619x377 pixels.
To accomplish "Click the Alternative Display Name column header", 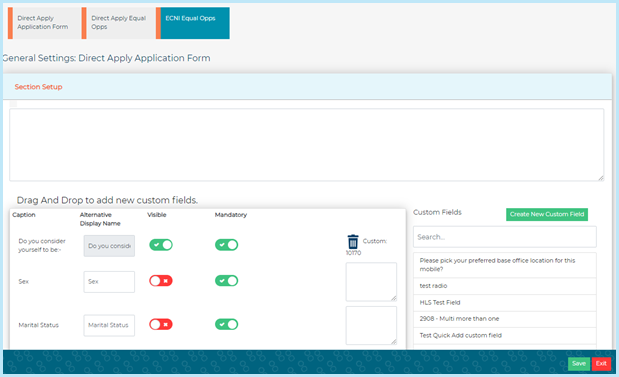I will point(100,219).
